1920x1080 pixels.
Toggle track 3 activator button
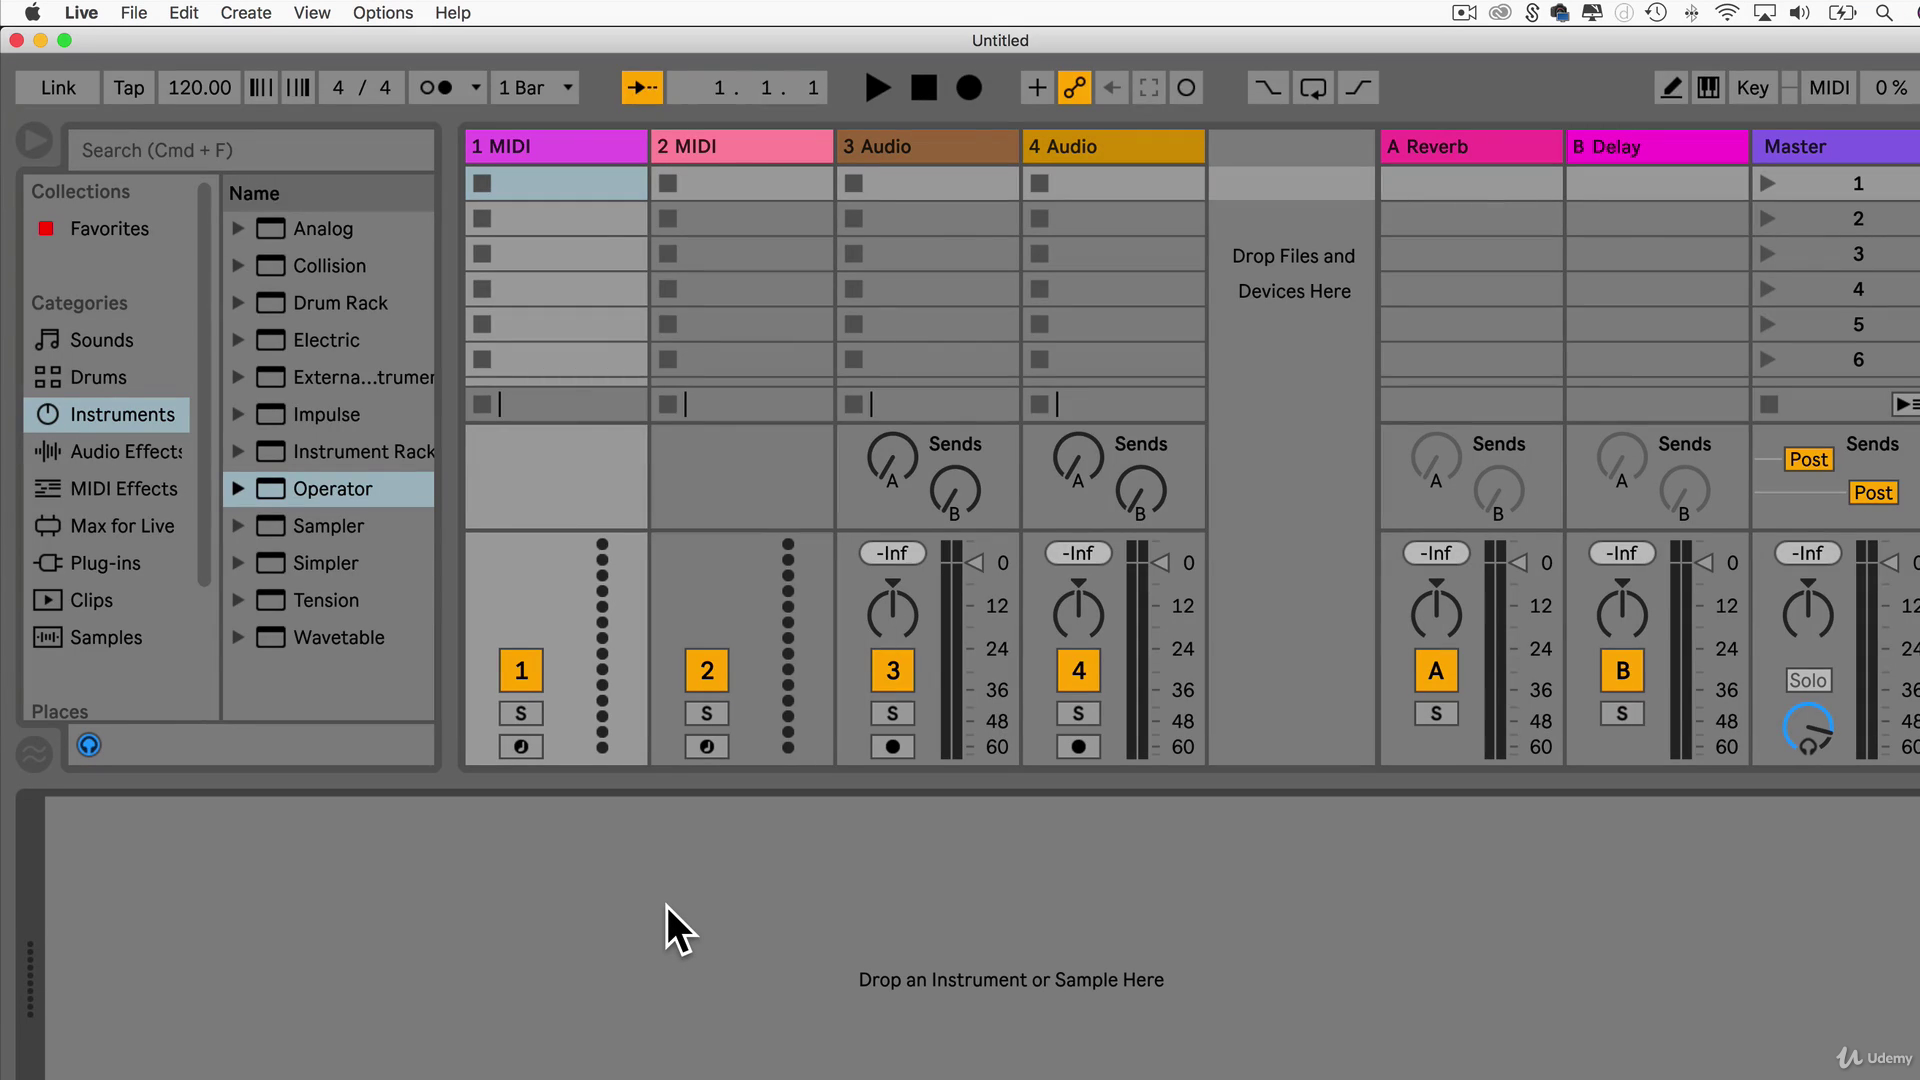[x=893, y=671]
